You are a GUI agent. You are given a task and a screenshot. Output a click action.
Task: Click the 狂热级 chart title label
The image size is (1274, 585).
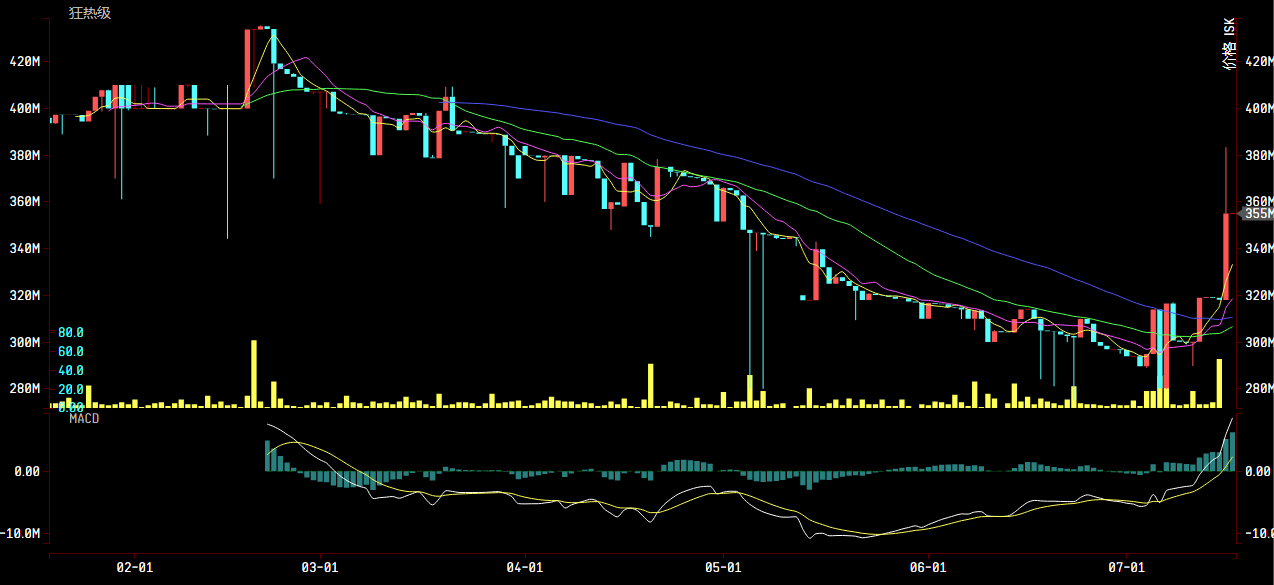pos(89,13)
